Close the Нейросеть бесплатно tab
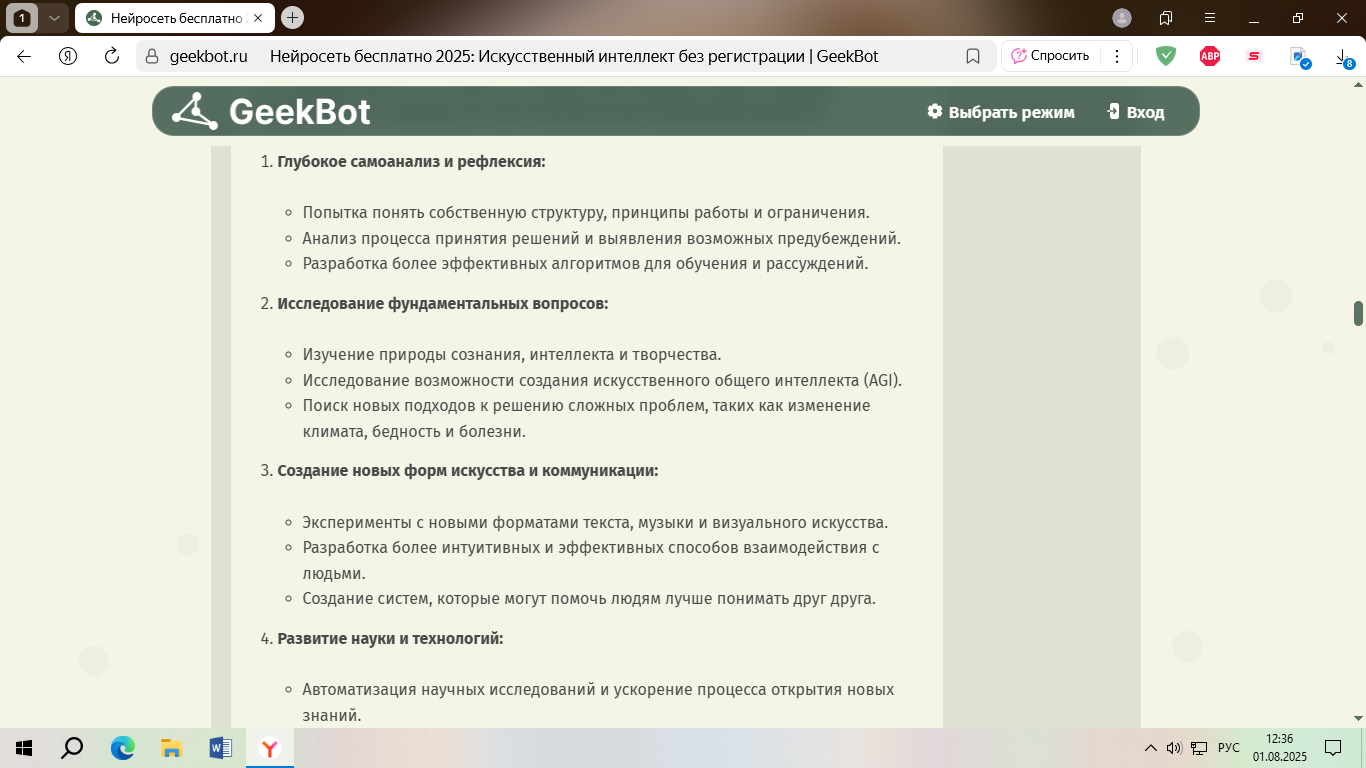The image size is (1366, 768). click(x=258, y=18)
